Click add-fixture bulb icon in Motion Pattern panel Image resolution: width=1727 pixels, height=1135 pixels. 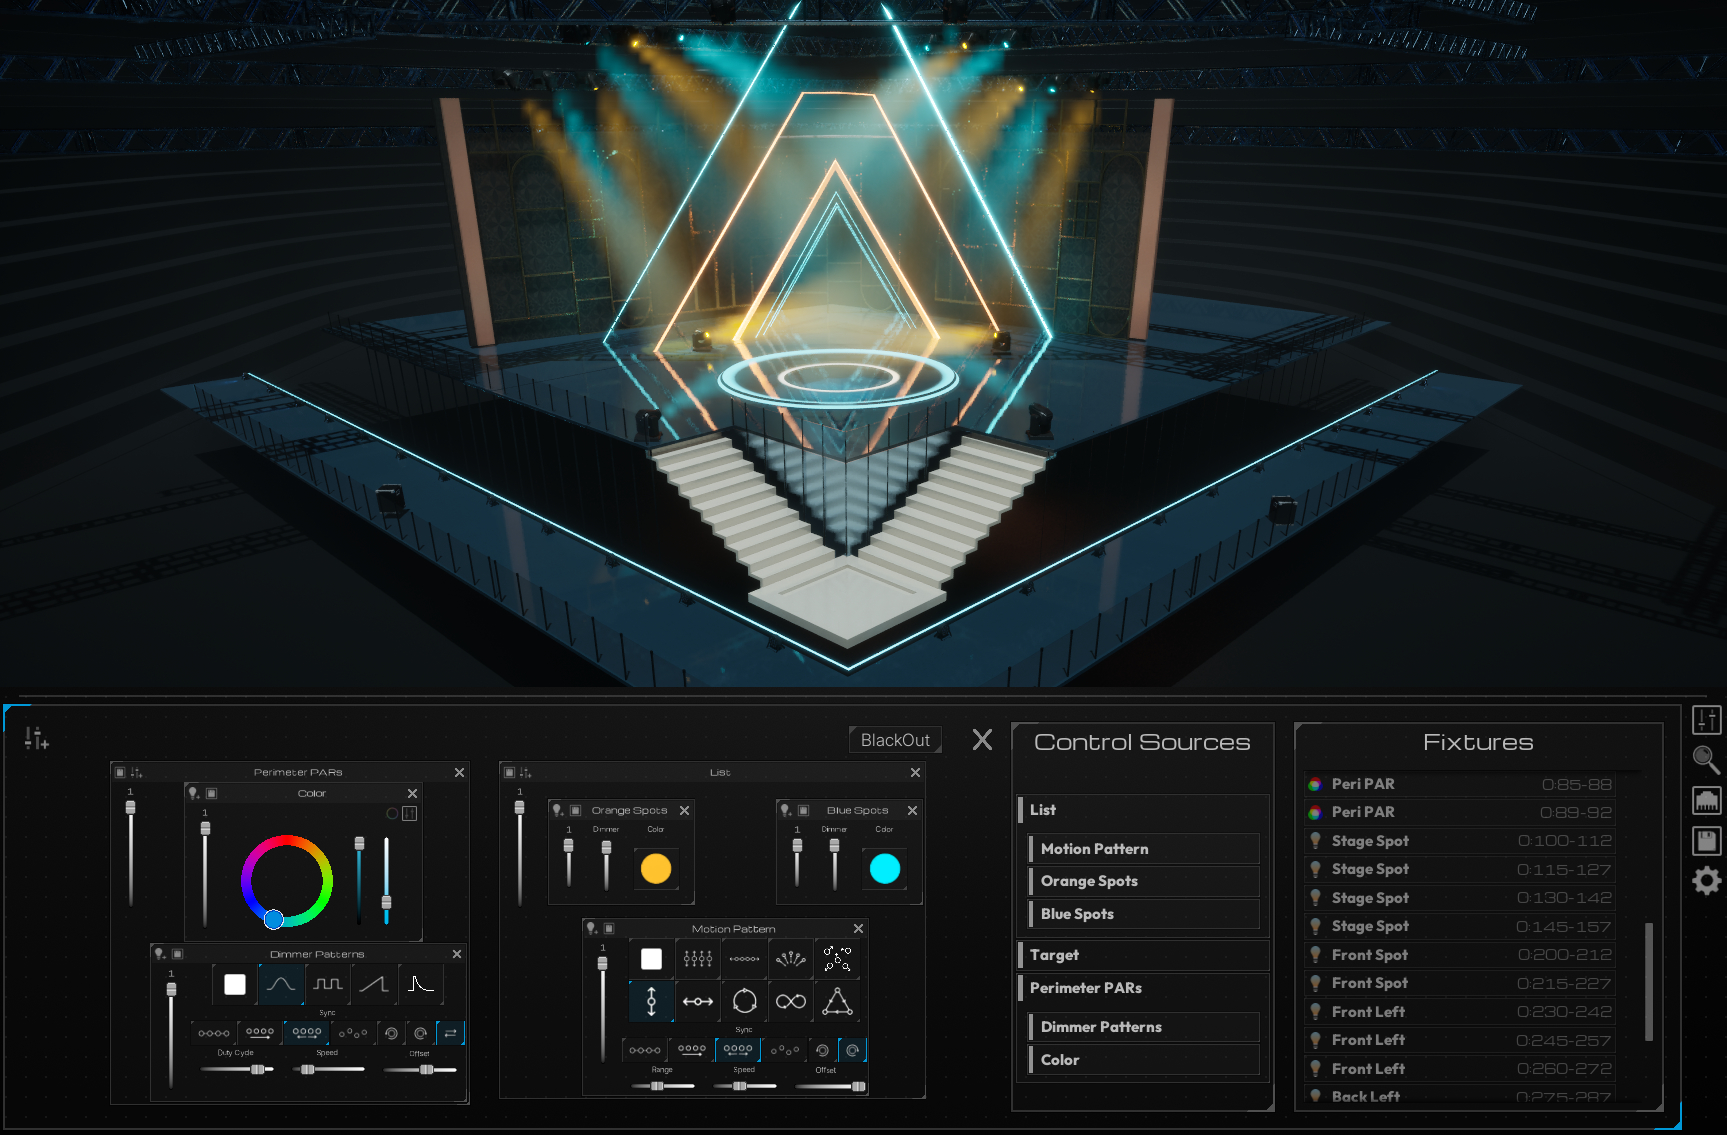click(x=592, y=928)
